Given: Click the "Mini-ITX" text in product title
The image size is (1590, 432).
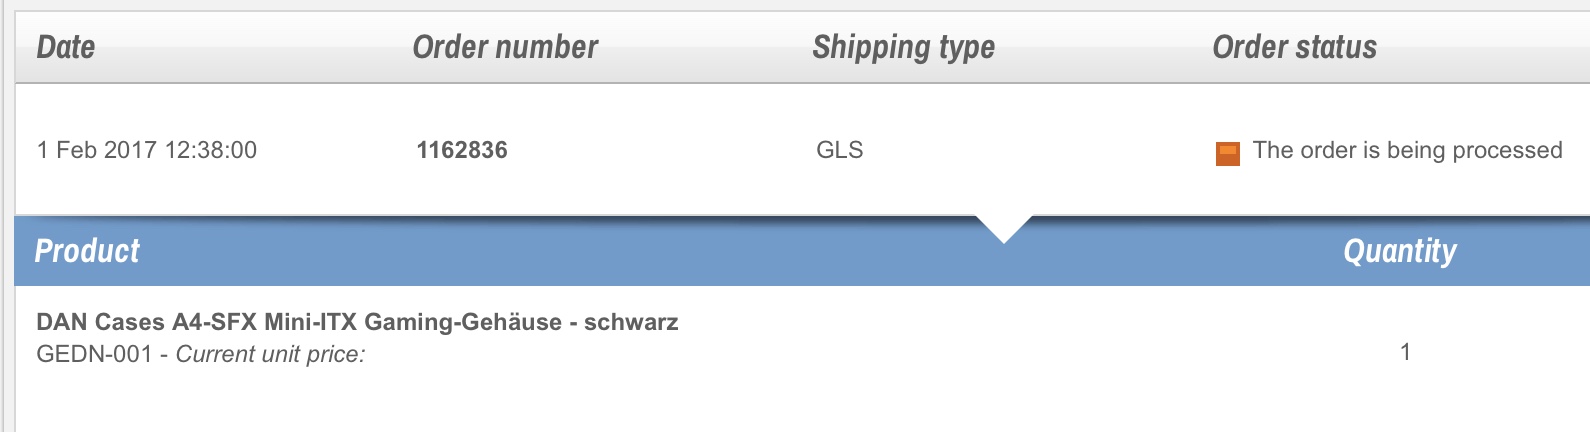Looking at the screenshot, I should pyautogui.click(x=310, y=322).
